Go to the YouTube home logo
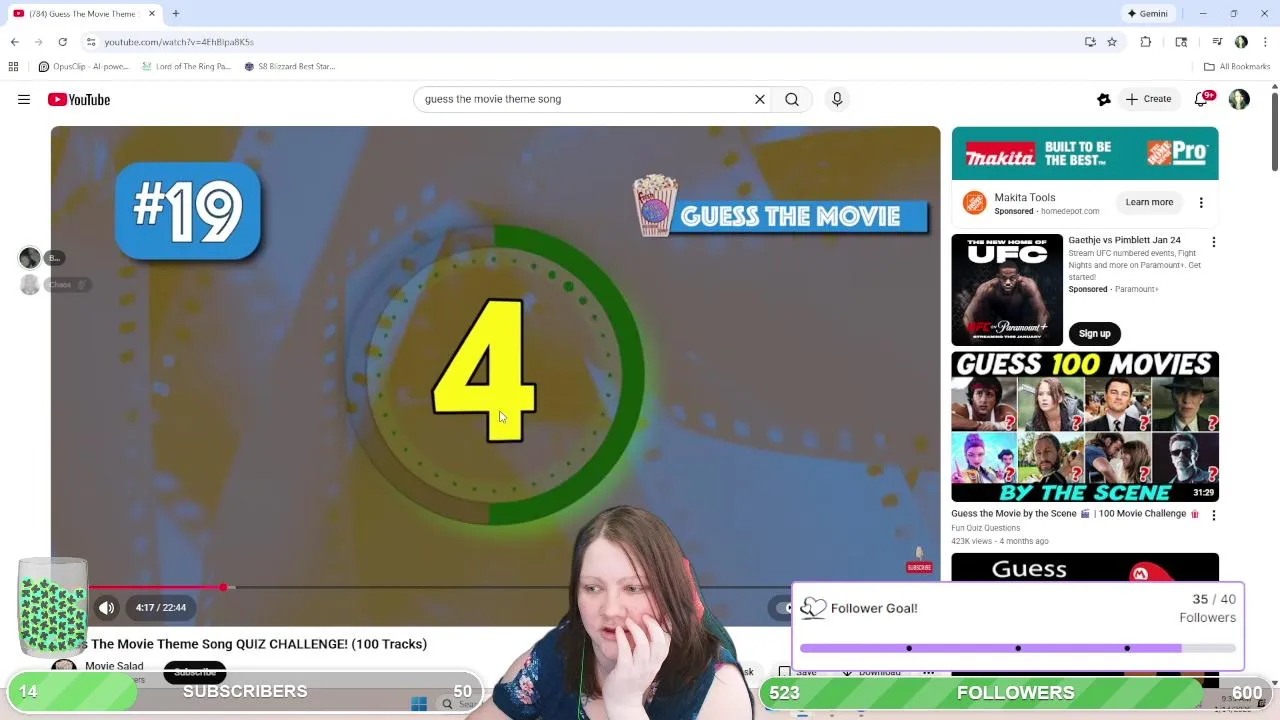Viewport: 1280px width, 720px height. coord(79,99)
